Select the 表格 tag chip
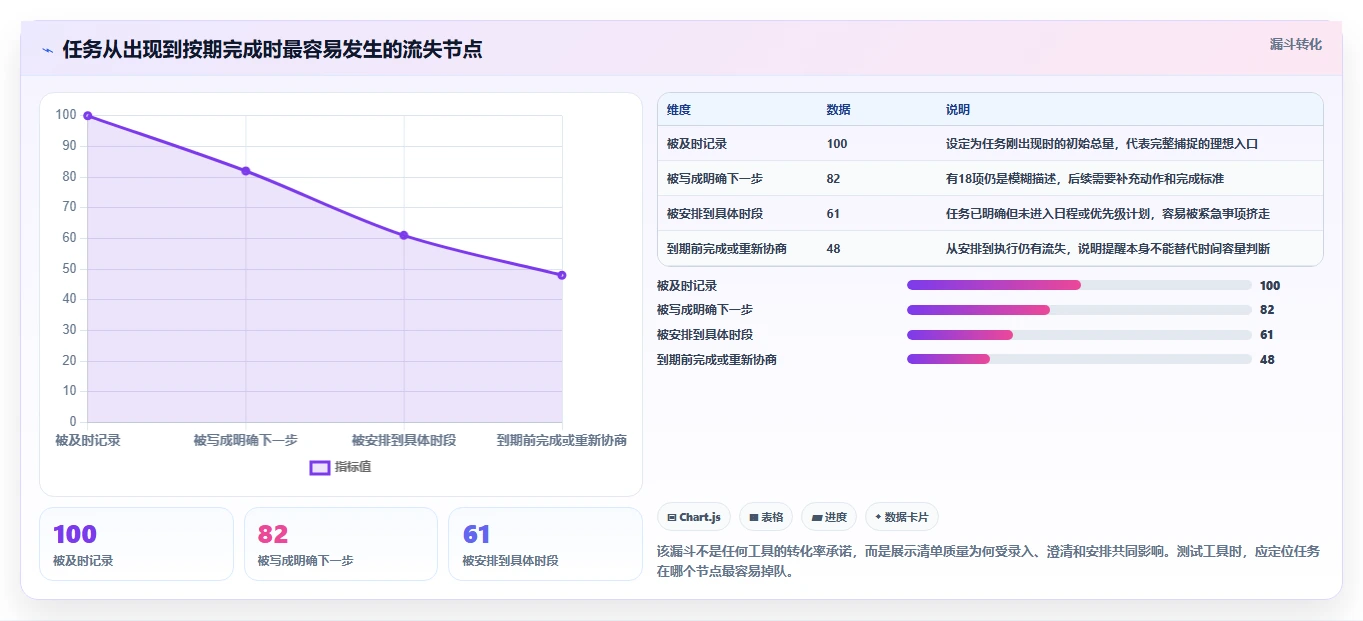 (x=766, y=517)
